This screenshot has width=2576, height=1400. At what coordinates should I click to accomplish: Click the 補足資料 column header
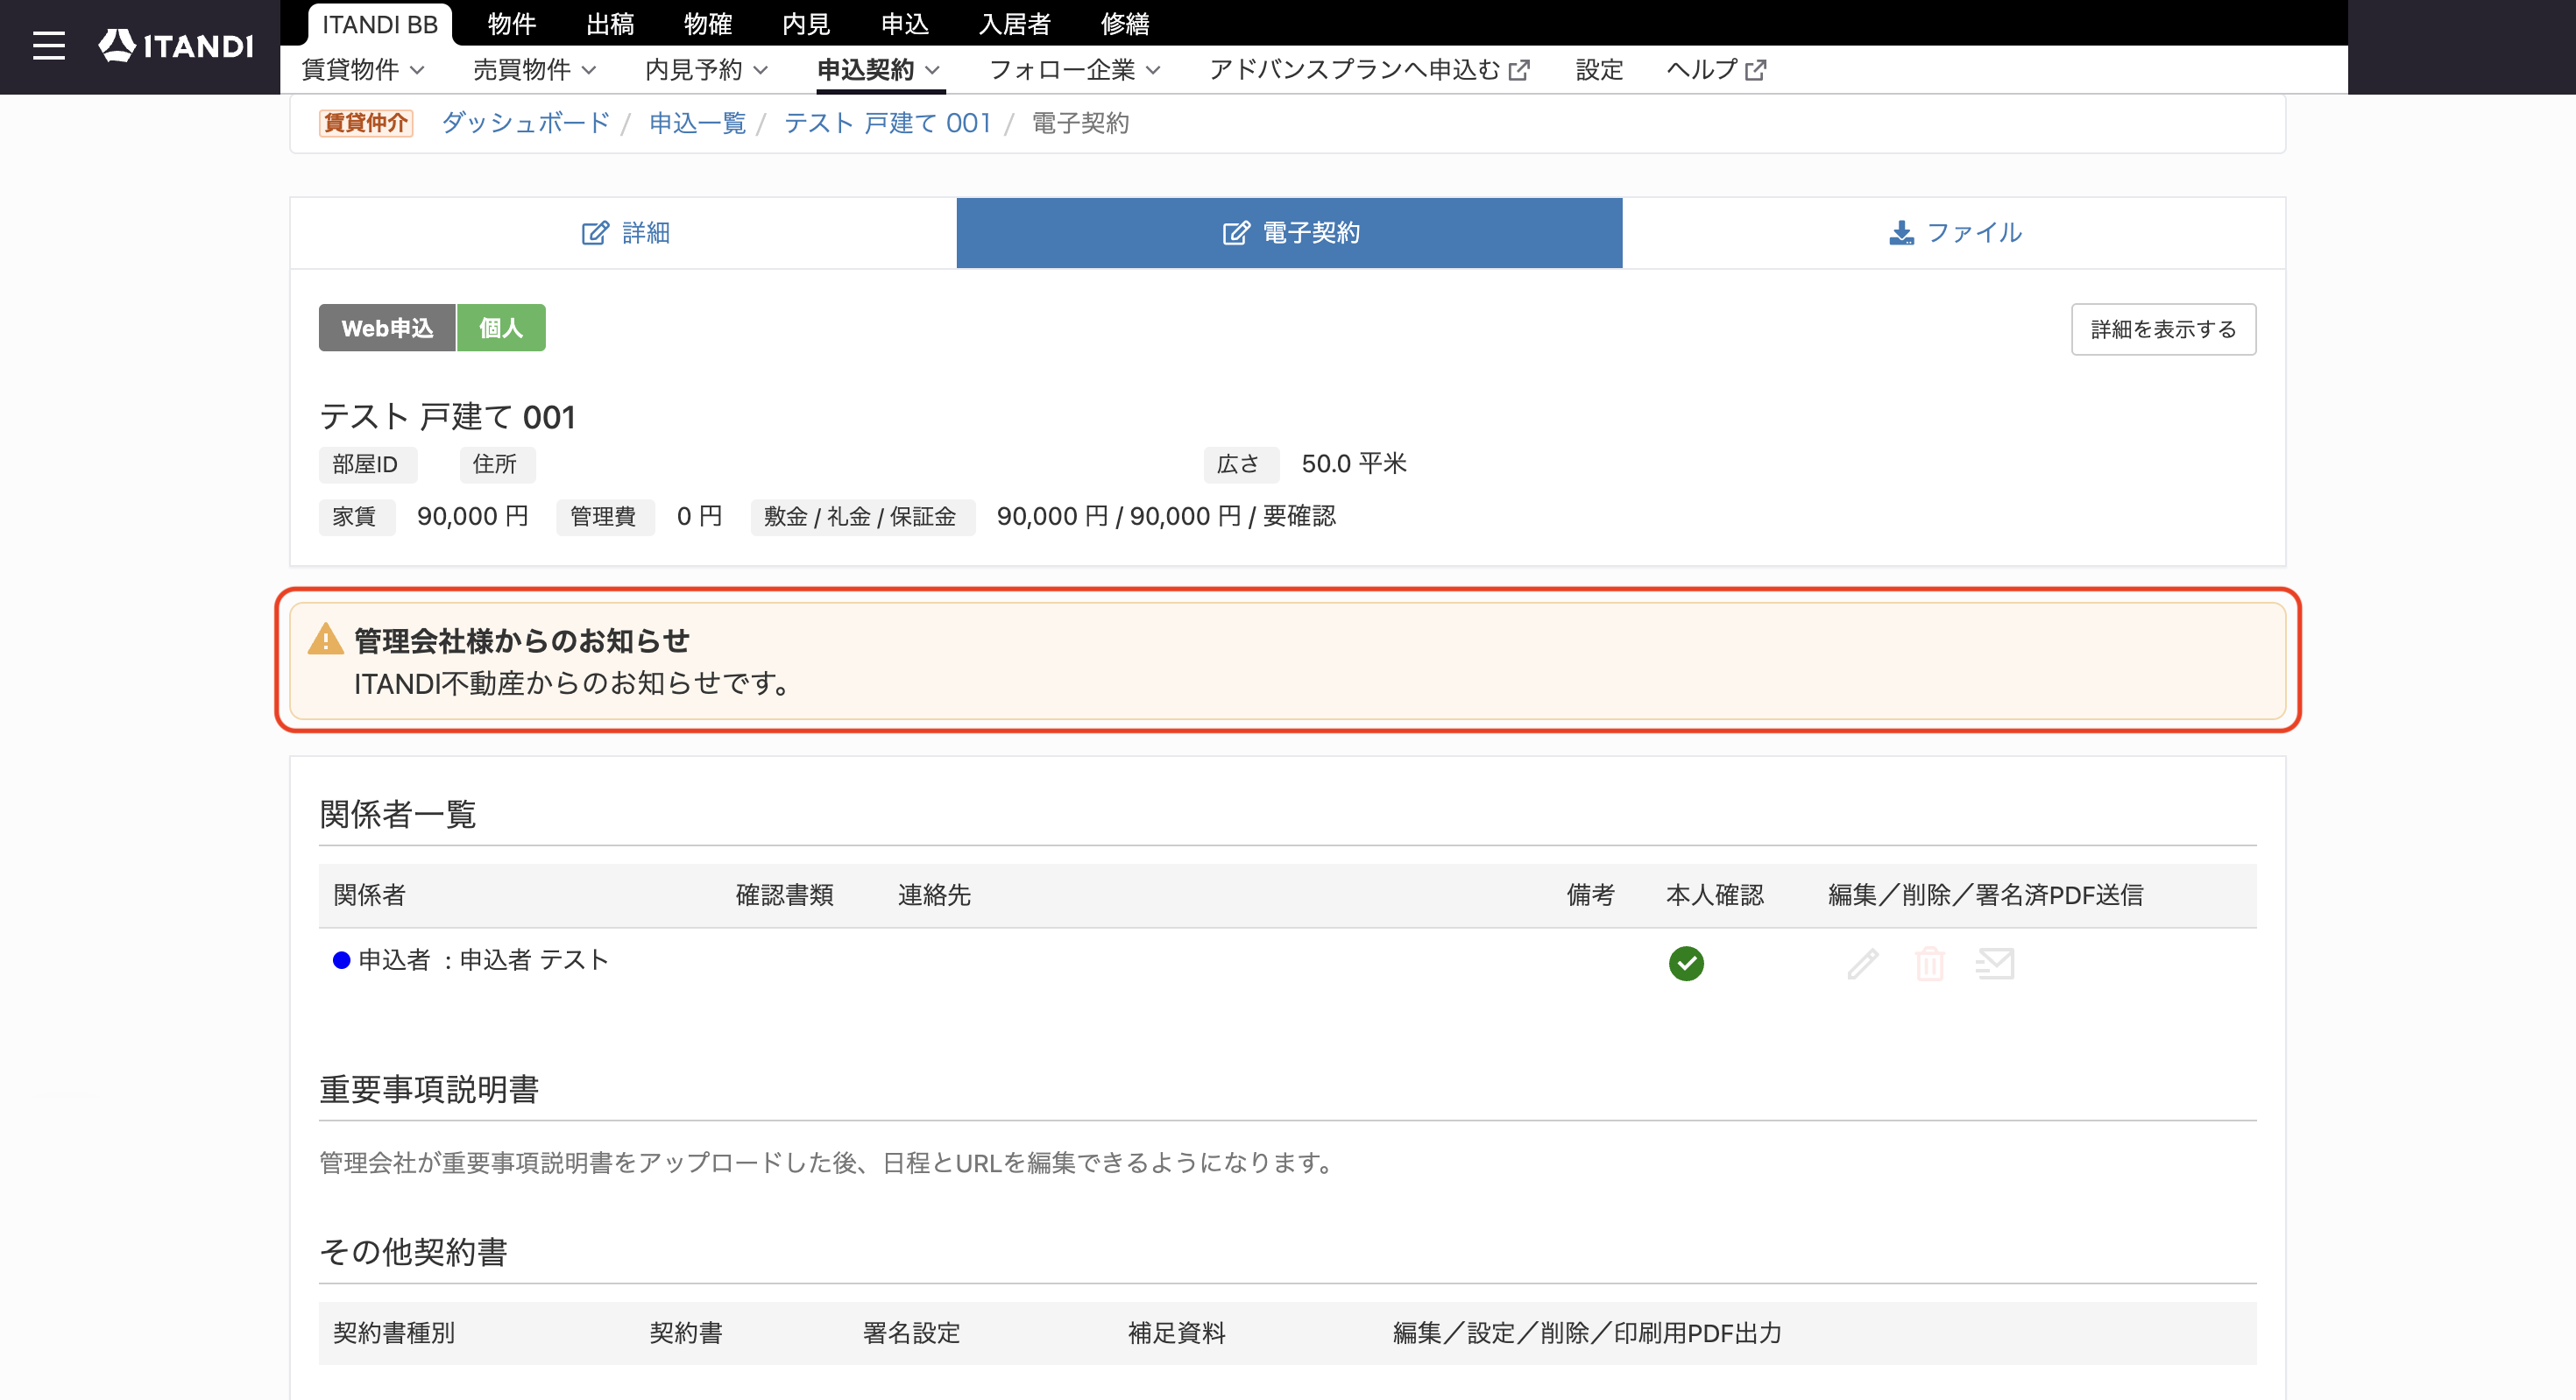pos(1176,1333)
